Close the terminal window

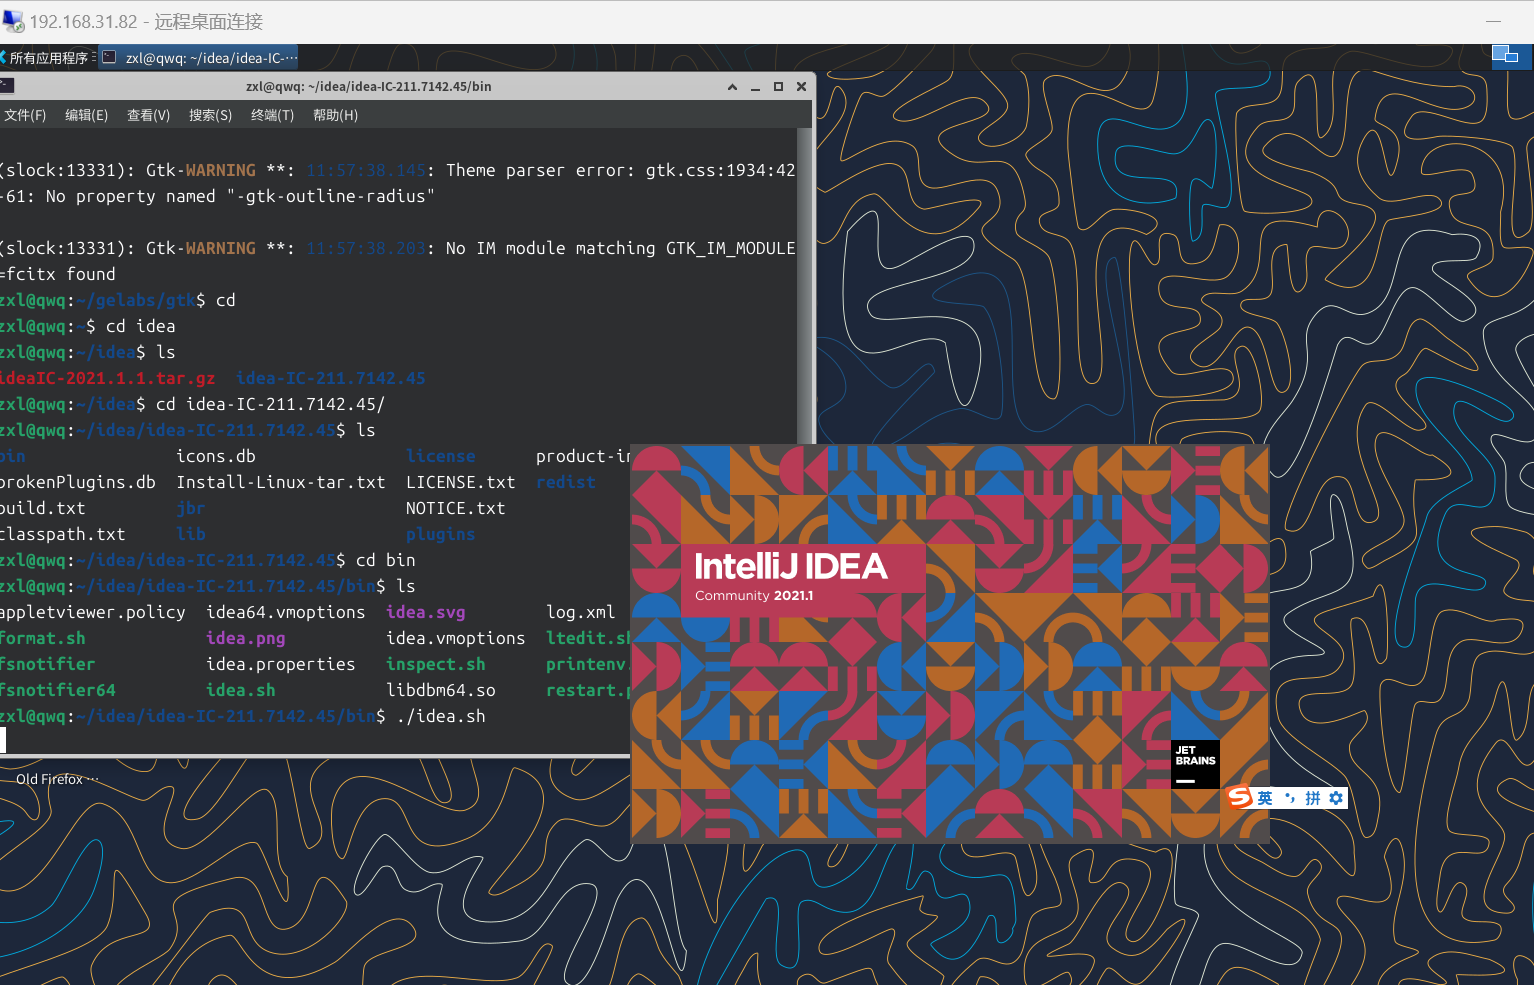point(801,87)
